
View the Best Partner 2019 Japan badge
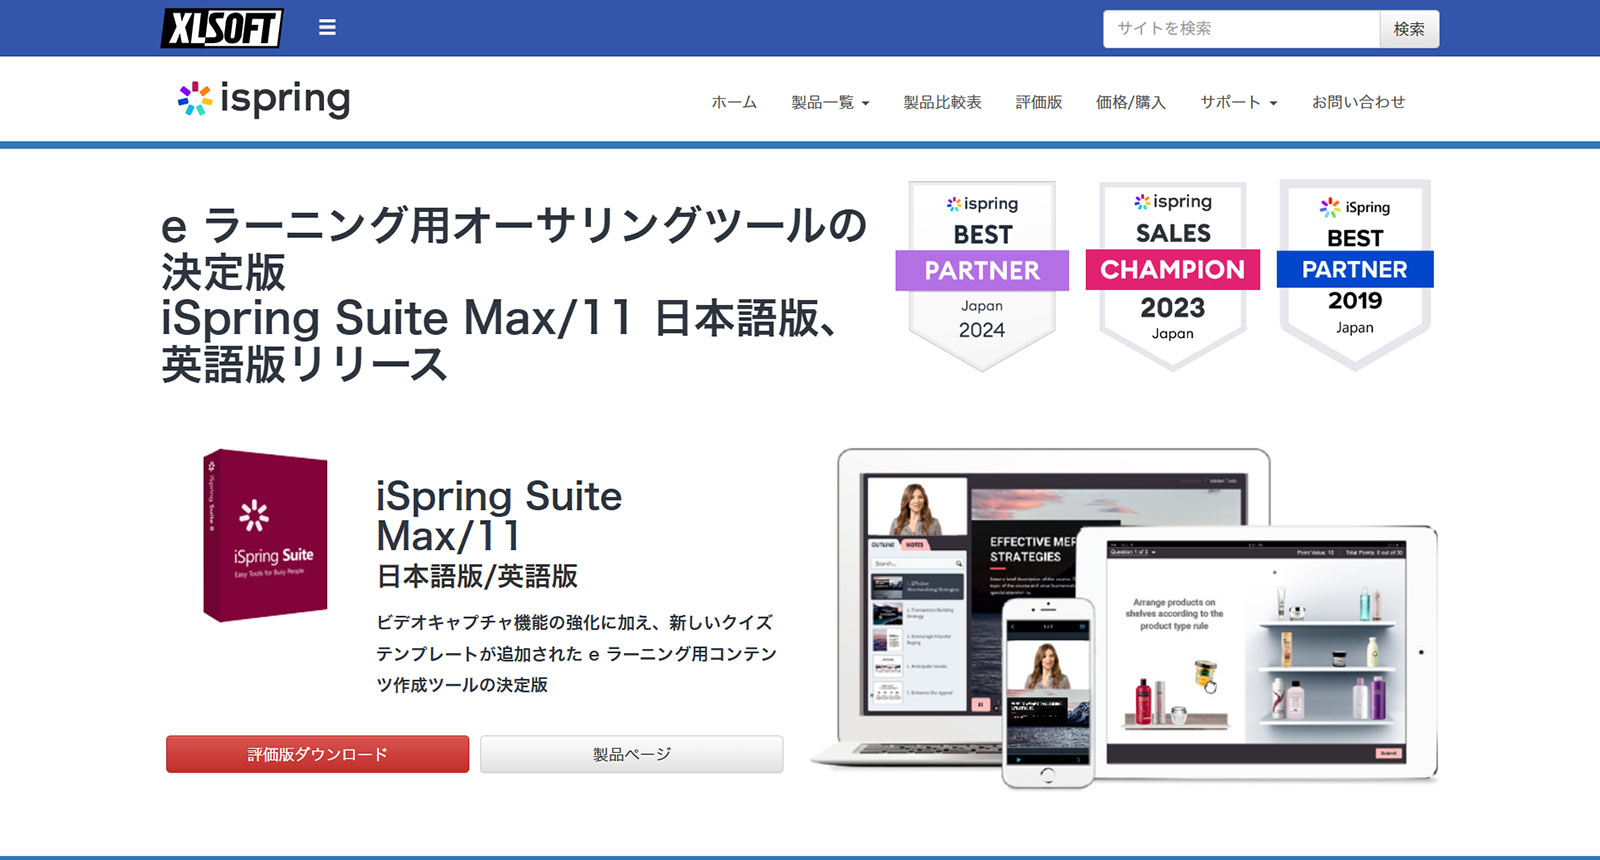click(x=1355, y=275)
